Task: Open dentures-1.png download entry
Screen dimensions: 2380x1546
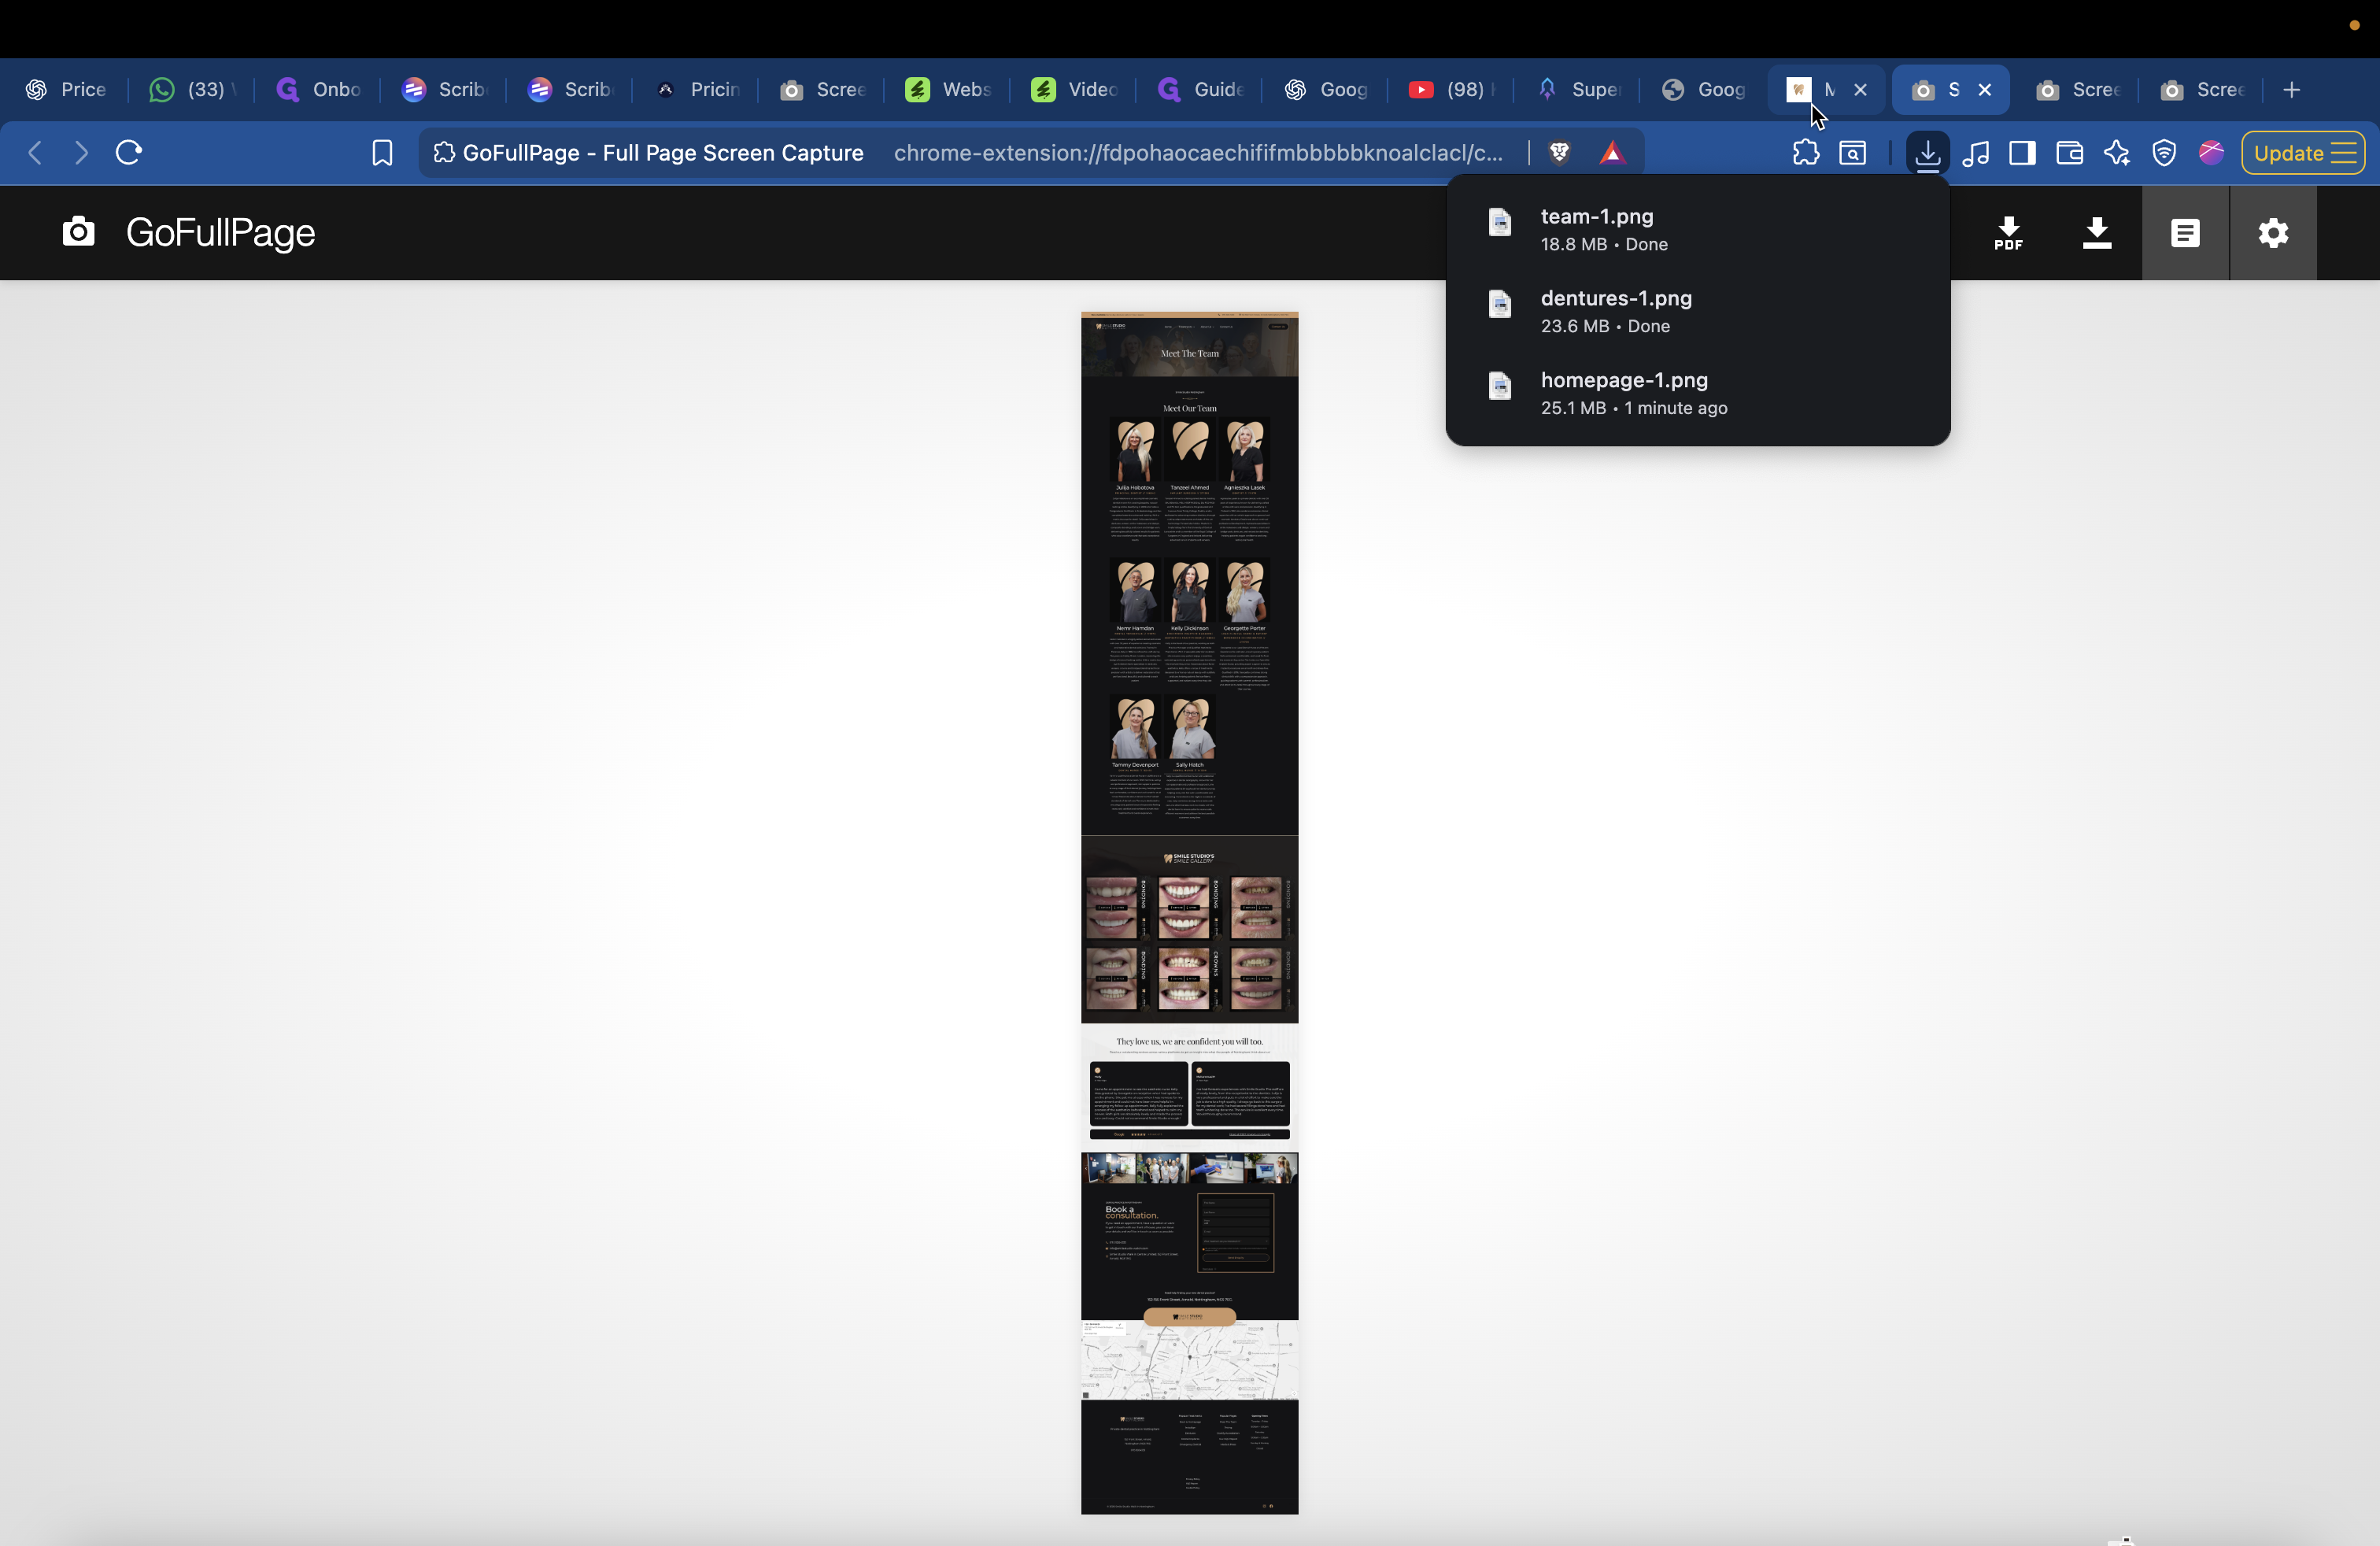Action: [1616, 299]
